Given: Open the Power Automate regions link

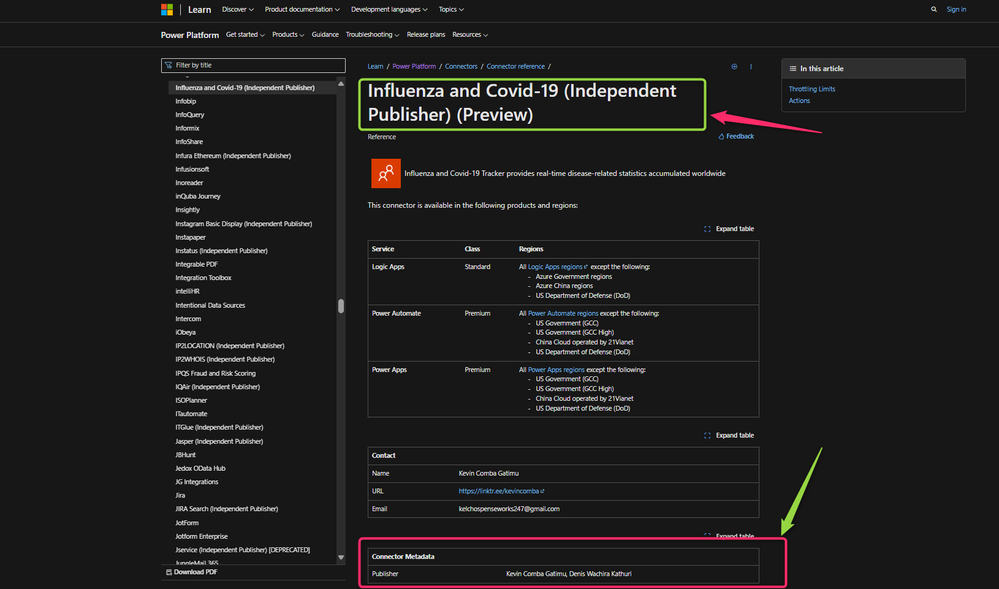Looking at the screenshot, I should pos(563,314).
